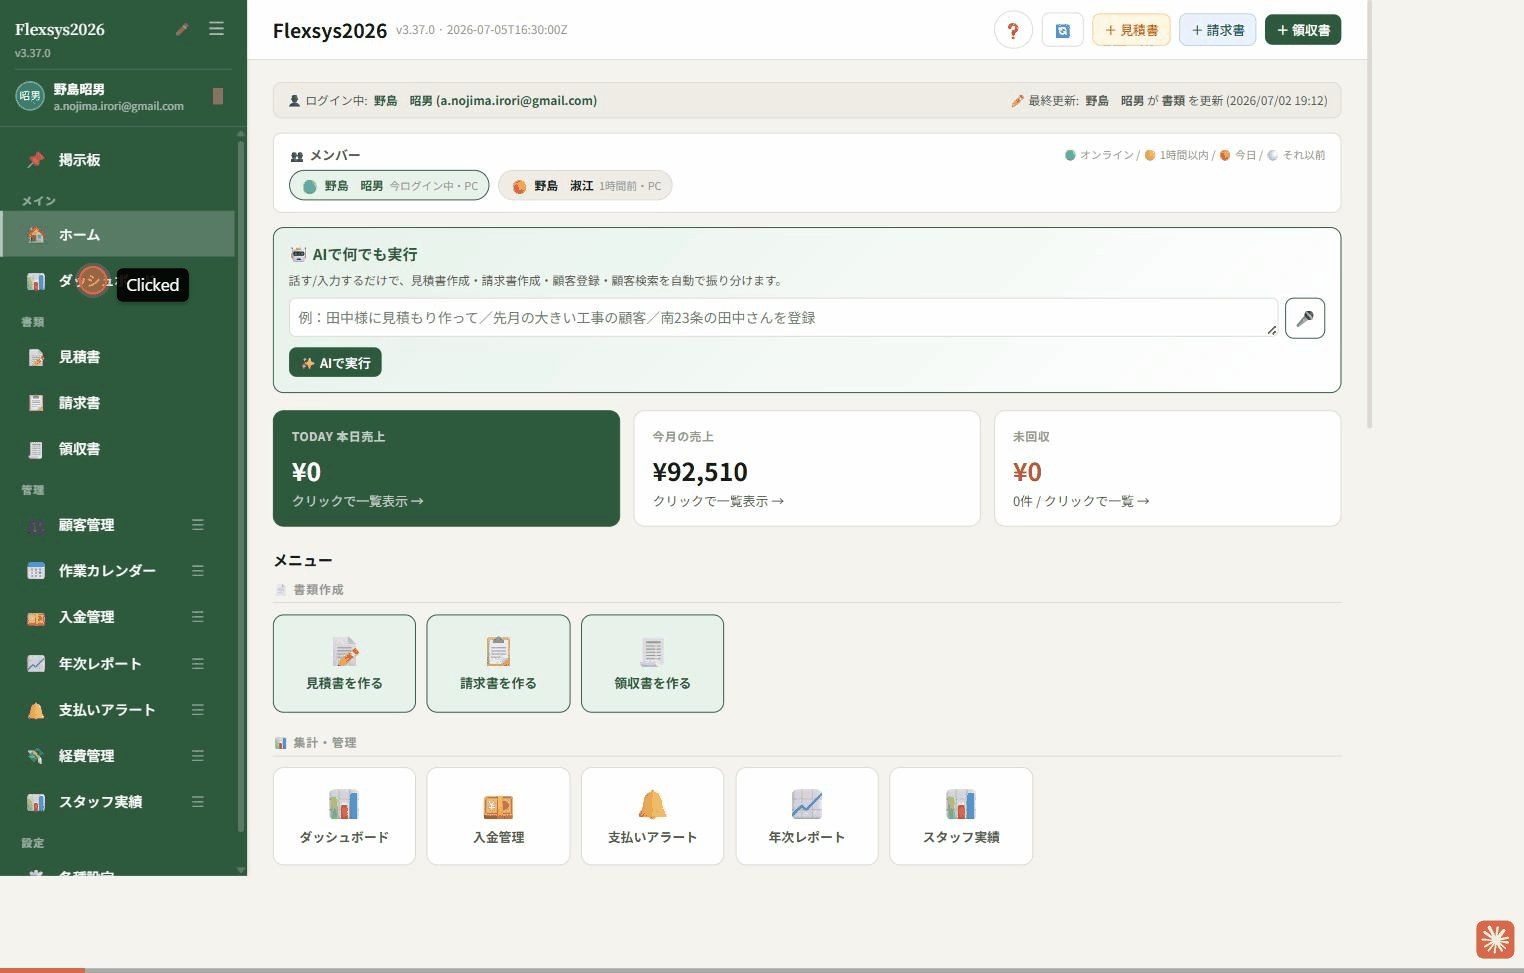Click the handle icon on 支払いアラート row
The width and height of the screenshot is (1524, 973).
pyautogui.click(x=198, y=710)
